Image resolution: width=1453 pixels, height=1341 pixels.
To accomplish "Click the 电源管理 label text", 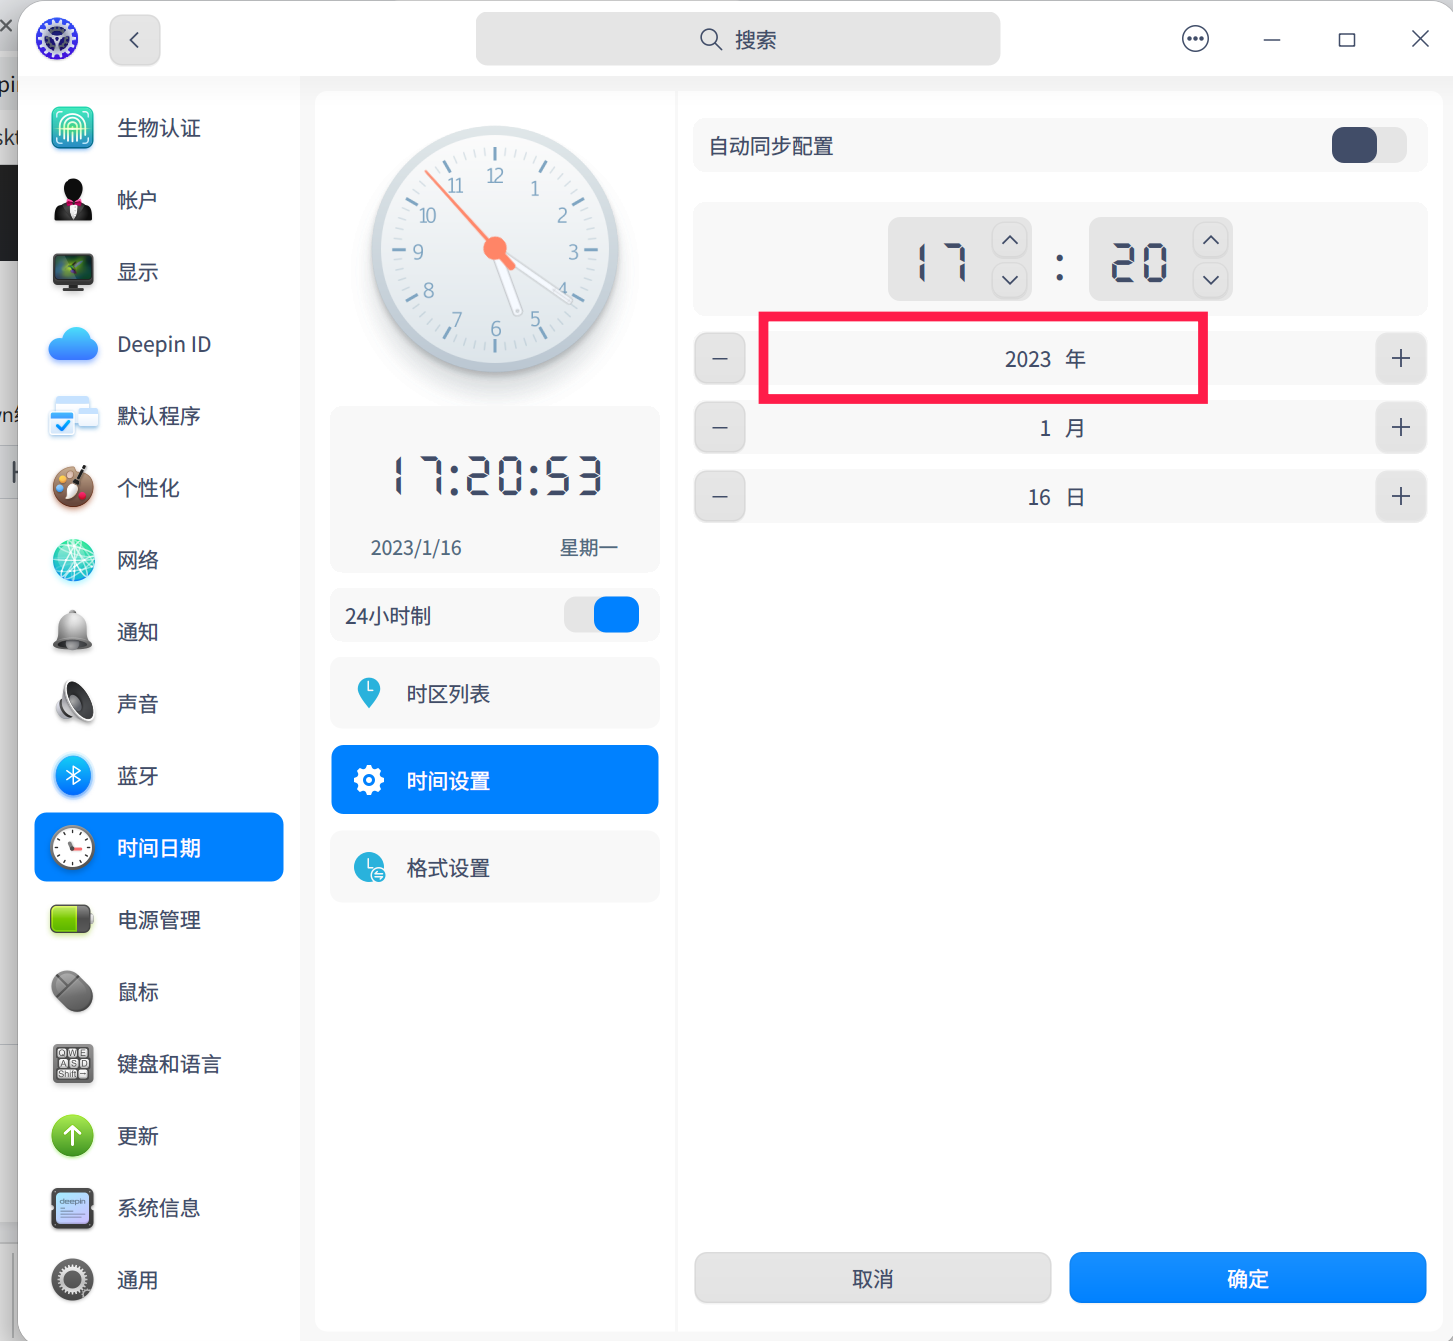I will point(159,920).
